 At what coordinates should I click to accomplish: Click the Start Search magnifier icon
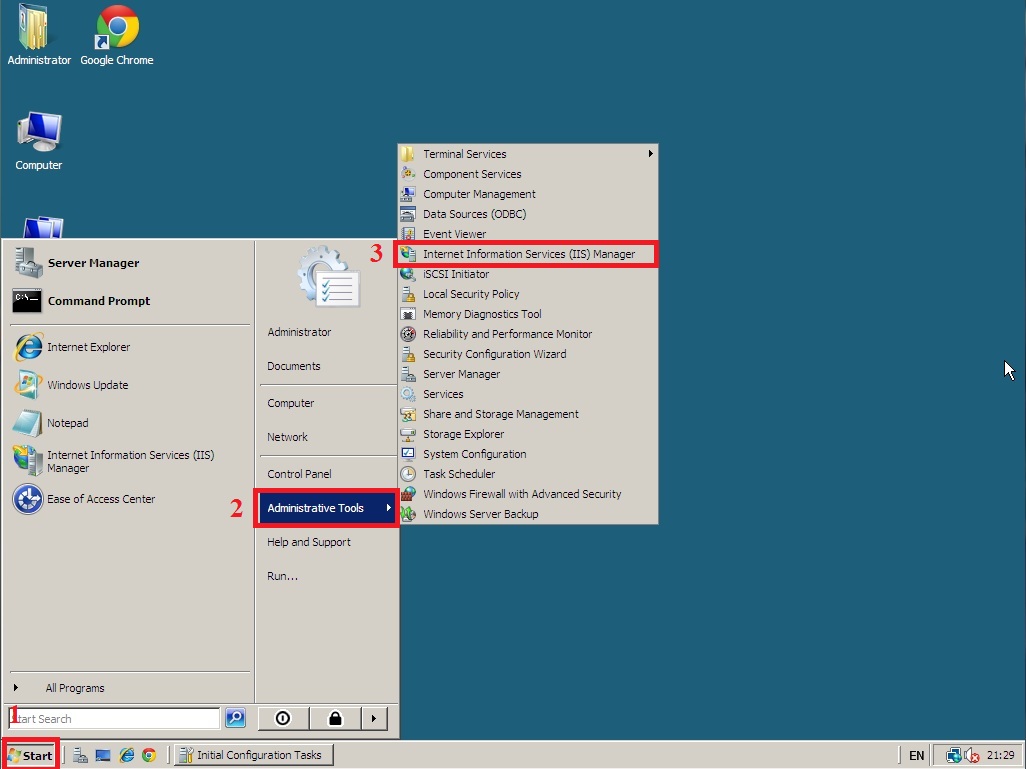pyautogui.click(x=235, y=718)
